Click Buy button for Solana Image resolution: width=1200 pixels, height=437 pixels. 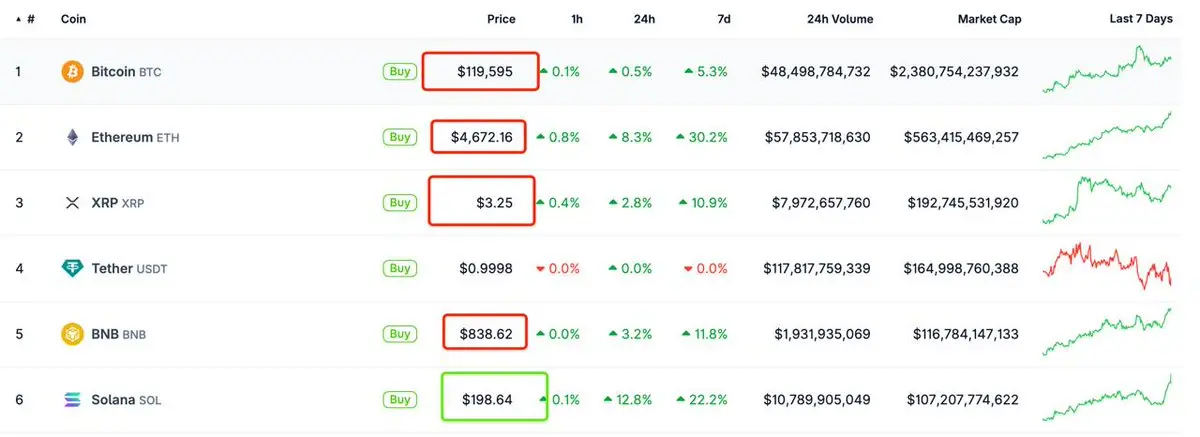click(399, 400)
